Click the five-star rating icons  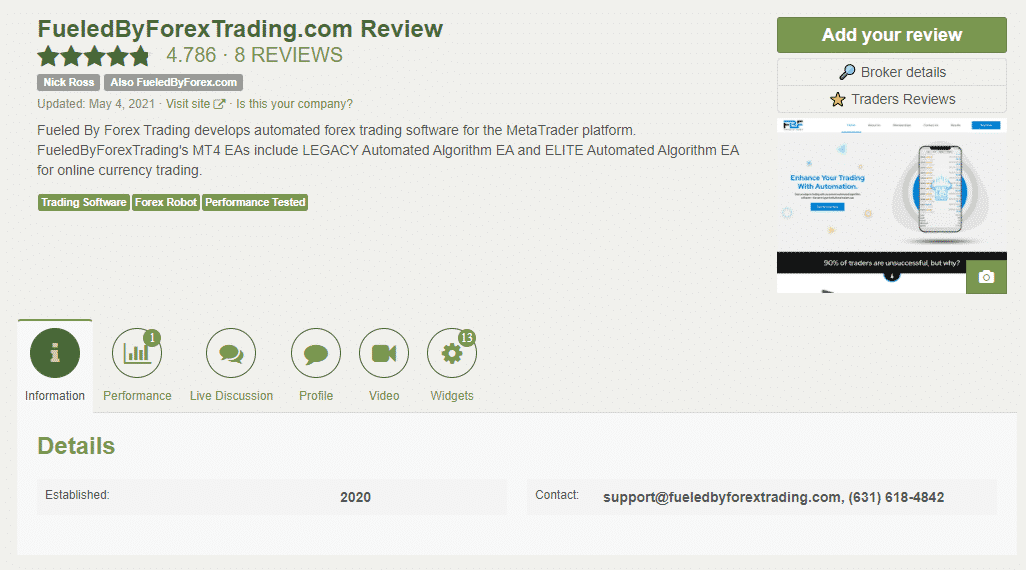94,56
